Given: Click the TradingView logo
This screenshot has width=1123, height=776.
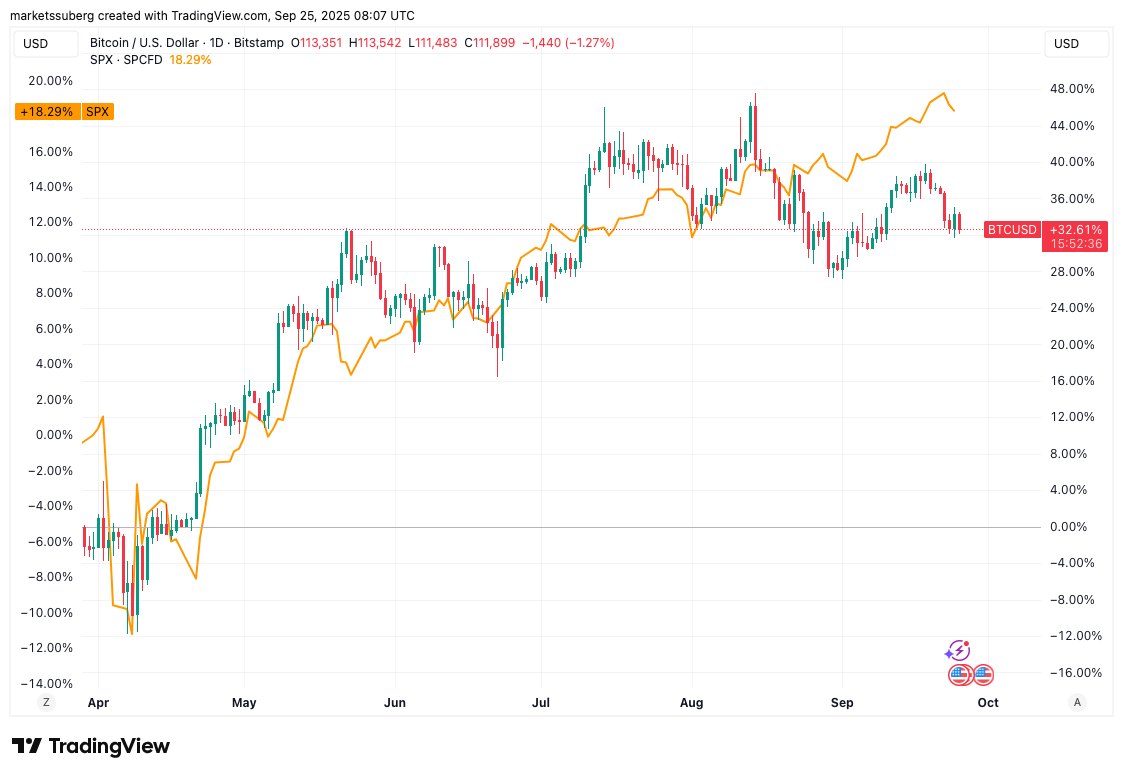Looking at the screenshot, I should pos(91,746).
